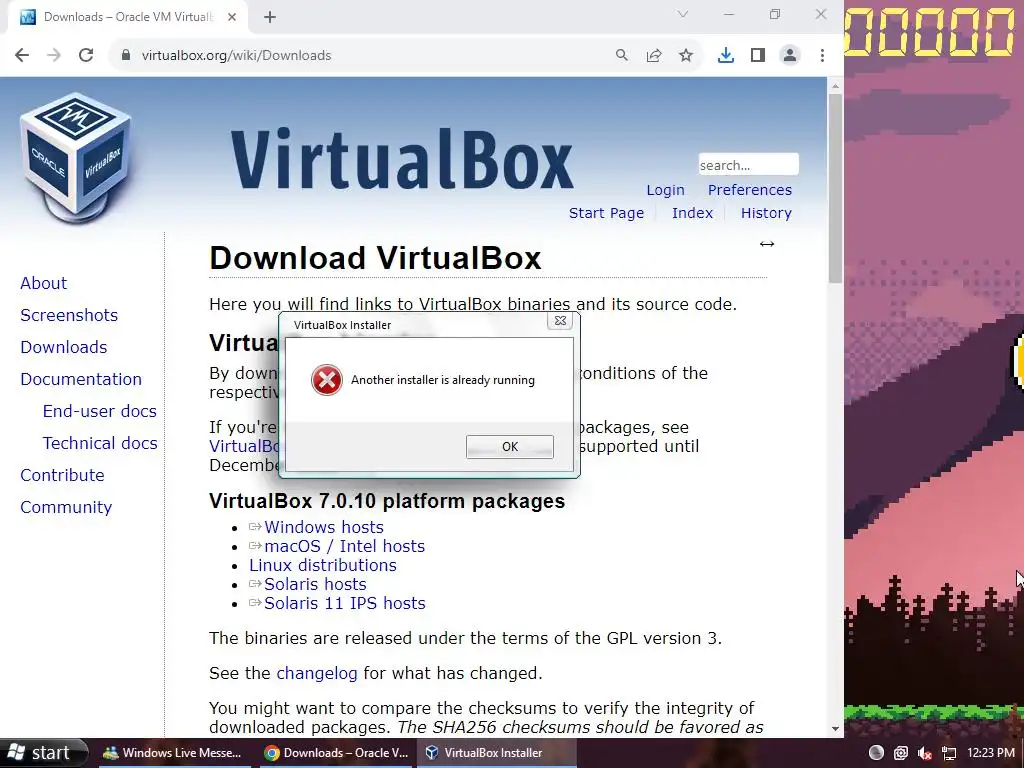Download the Windows hosts package
1024x768 pixels.
(x=323, y=527)
